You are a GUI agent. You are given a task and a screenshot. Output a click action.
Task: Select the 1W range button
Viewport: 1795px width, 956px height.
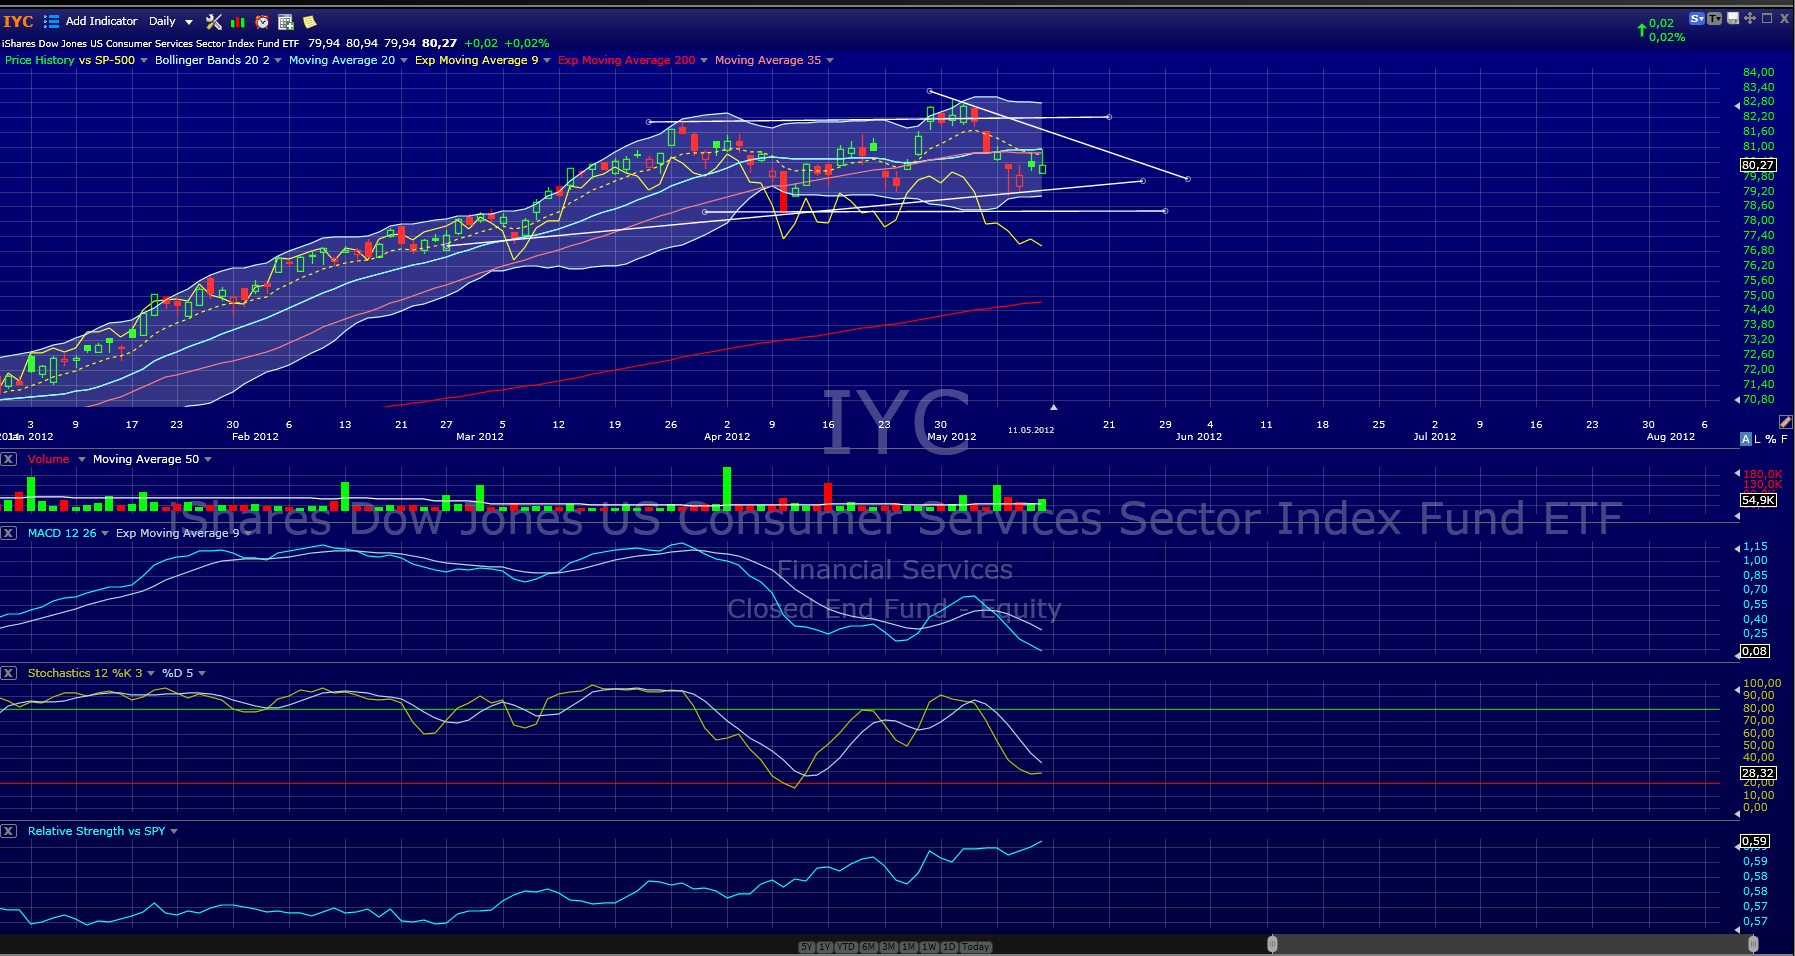[929, 947]
